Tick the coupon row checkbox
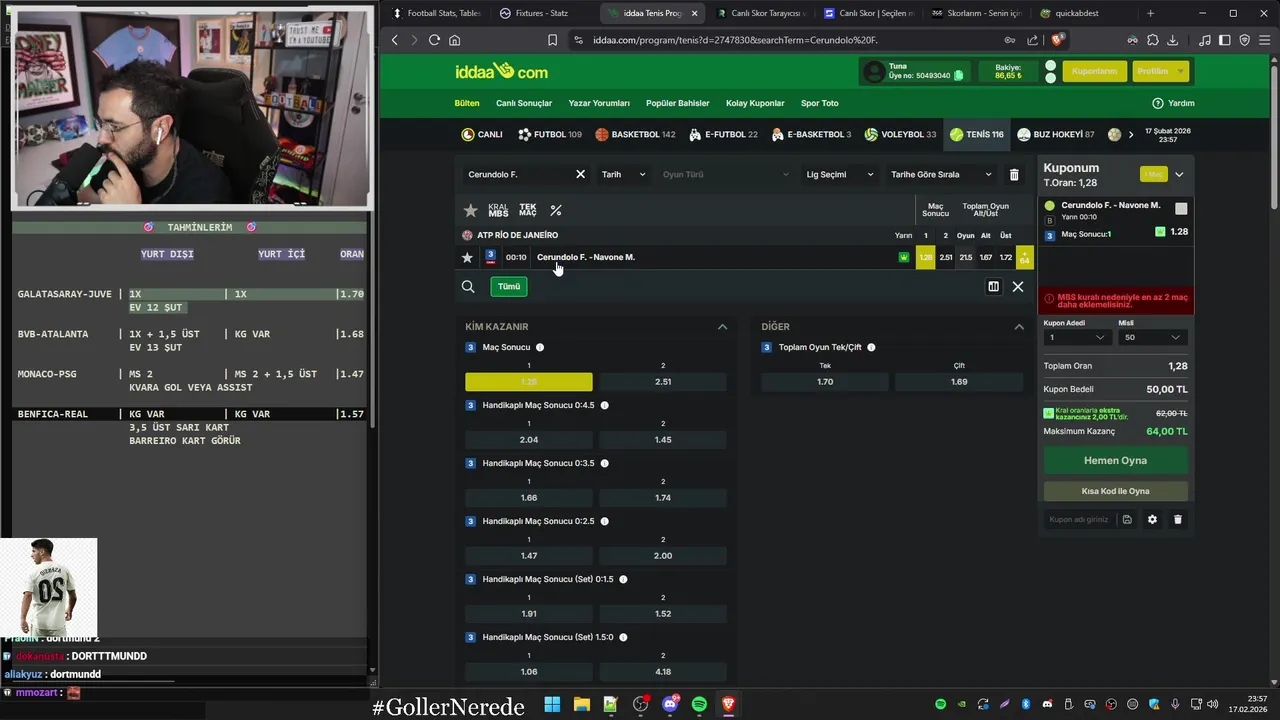The width and height of the screenshot is (1280, 720). click(x=1181, y=208)
